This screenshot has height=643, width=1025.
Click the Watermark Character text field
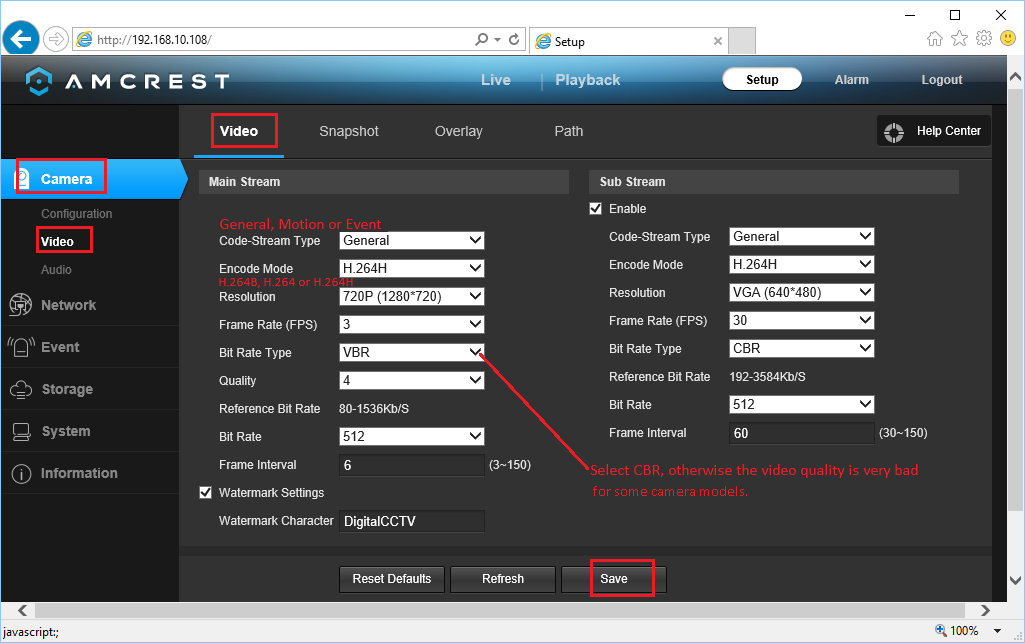click(412, 521)
